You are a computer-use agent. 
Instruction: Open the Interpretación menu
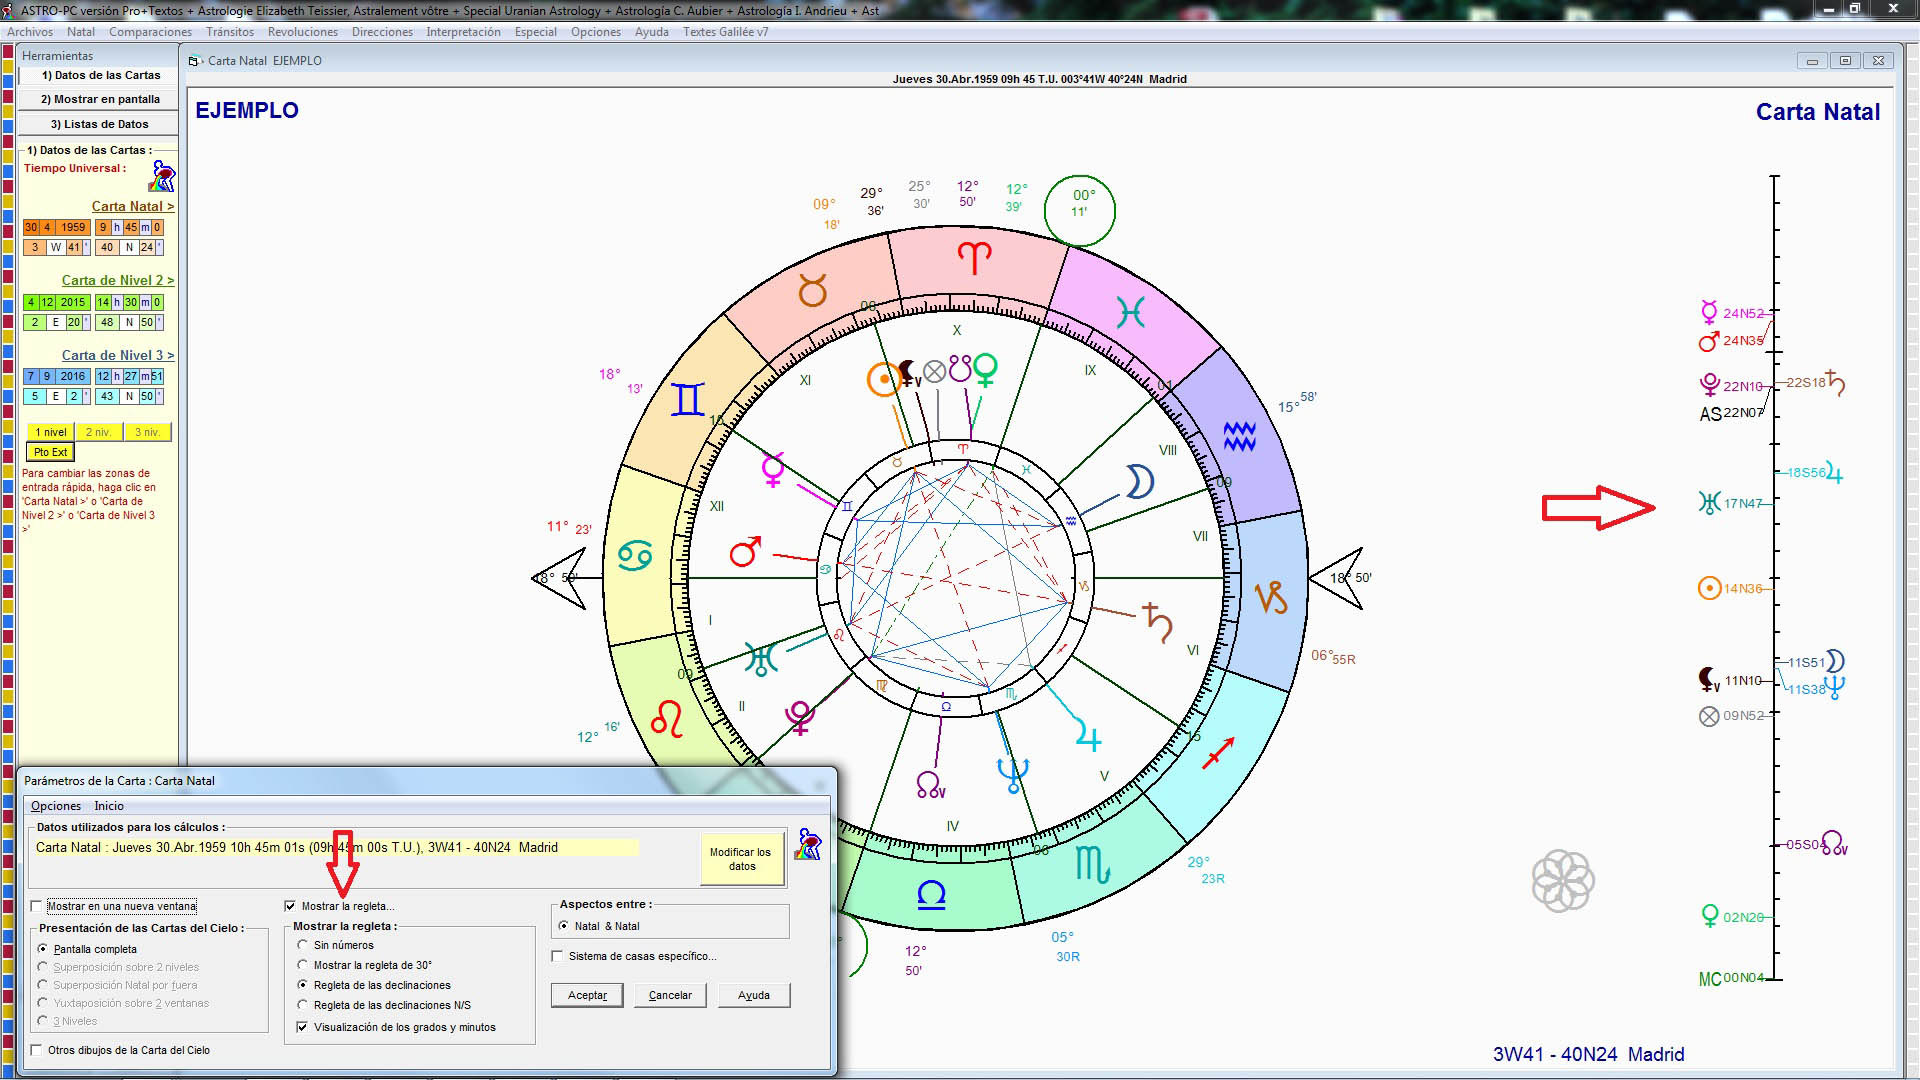tap(463, 32)
